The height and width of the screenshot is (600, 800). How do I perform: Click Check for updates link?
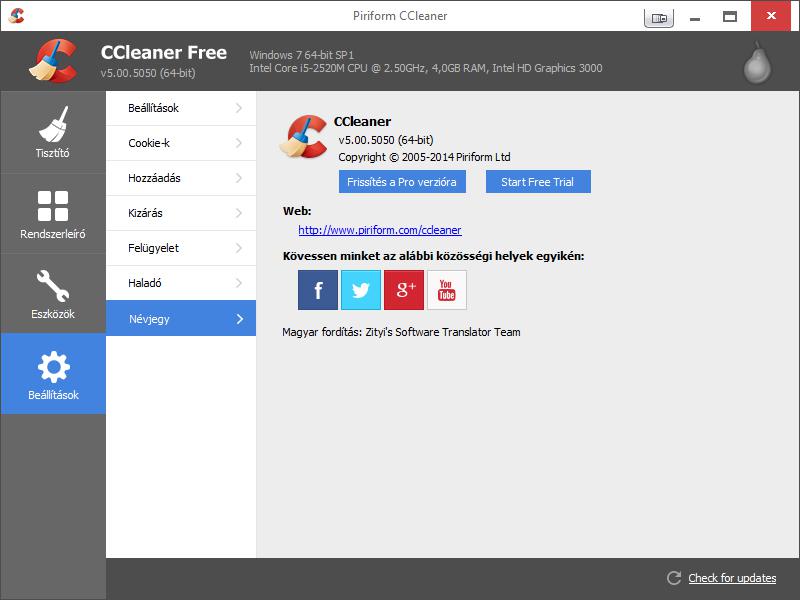[x=732, y=578]
